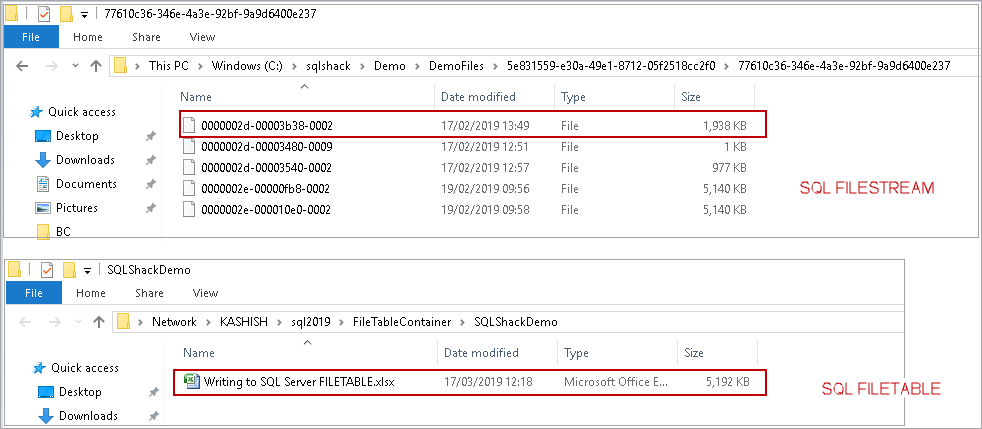
Task: Open the View tab in SQLShackDemo window
Action: pos(205,293)
